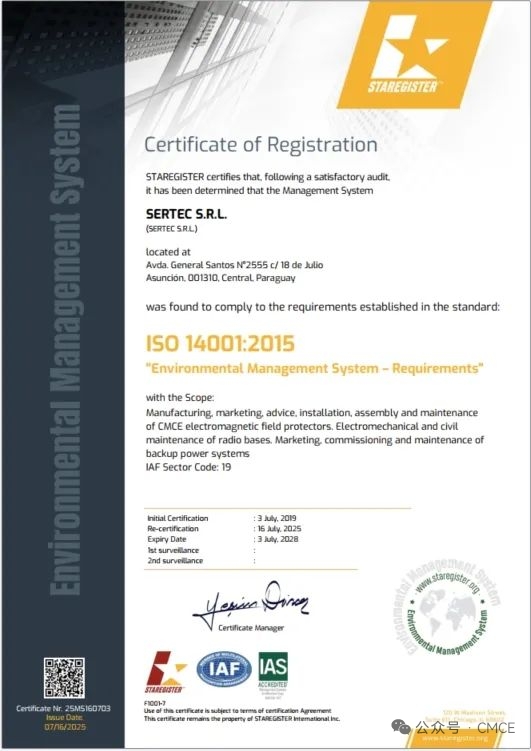Click the Re-certification date row

click(x=224, y=529)
